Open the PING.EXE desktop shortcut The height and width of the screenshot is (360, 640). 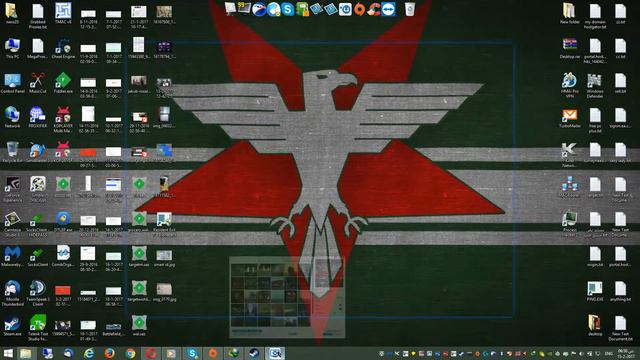595,291
